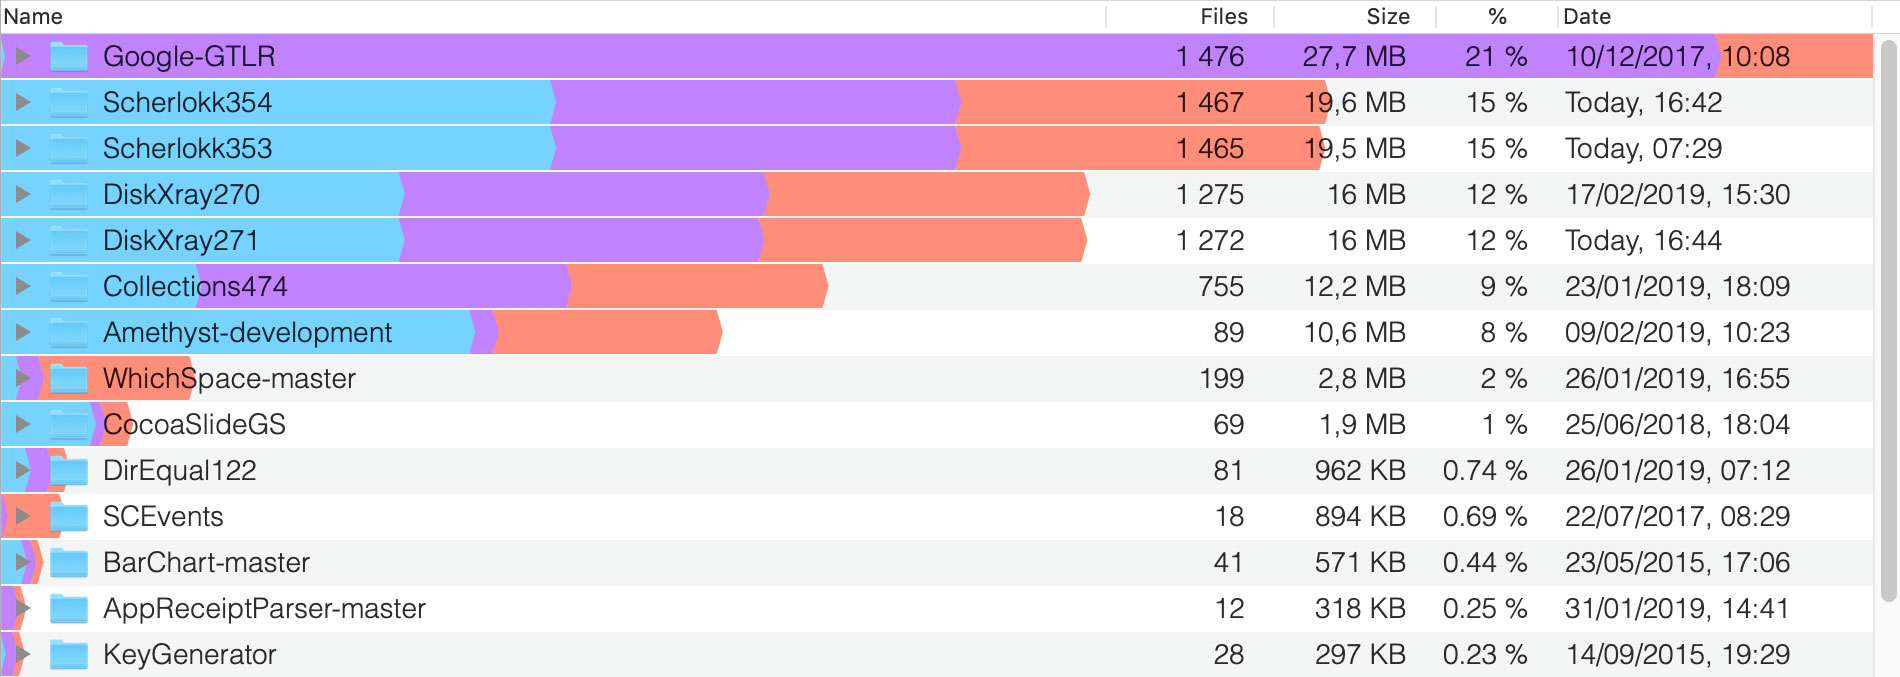Click the BarChart-master folder icon
The width and height of the screenshot is (1900, 677).
pos(69,563)
